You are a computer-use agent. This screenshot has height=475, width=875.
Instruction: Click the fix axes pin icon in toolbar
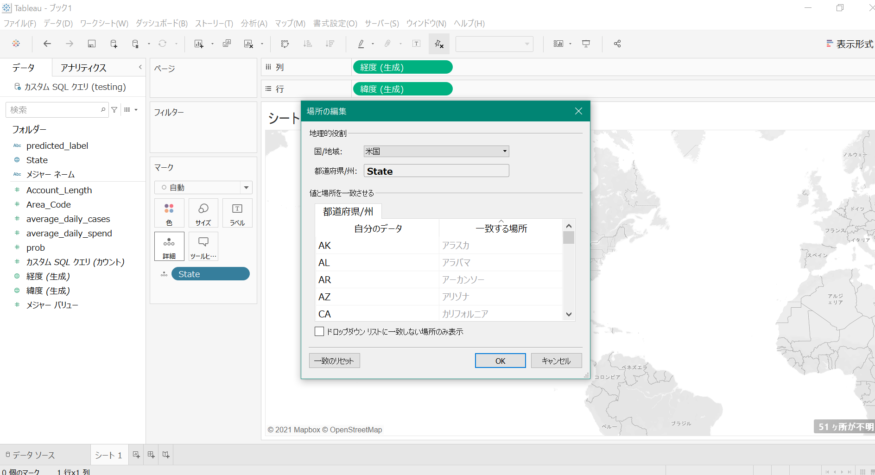pos(439,44)
